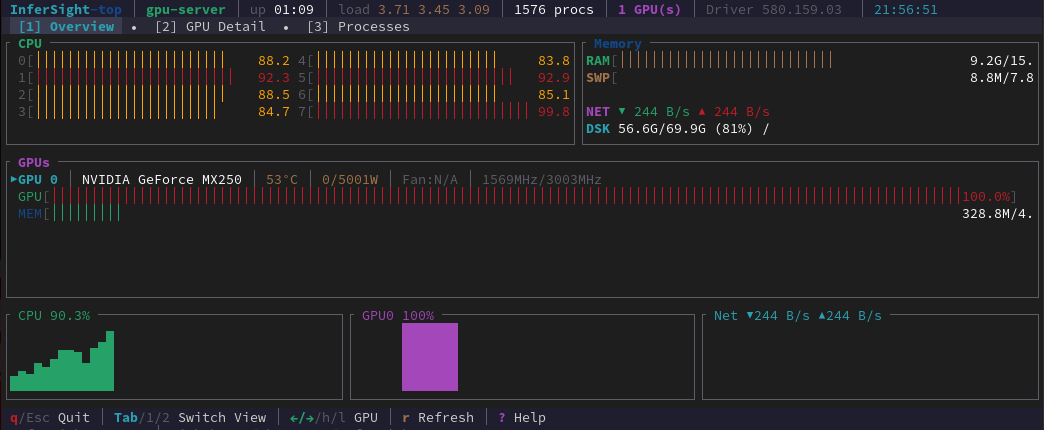Click the Memory panel title

tap(618, 43)
